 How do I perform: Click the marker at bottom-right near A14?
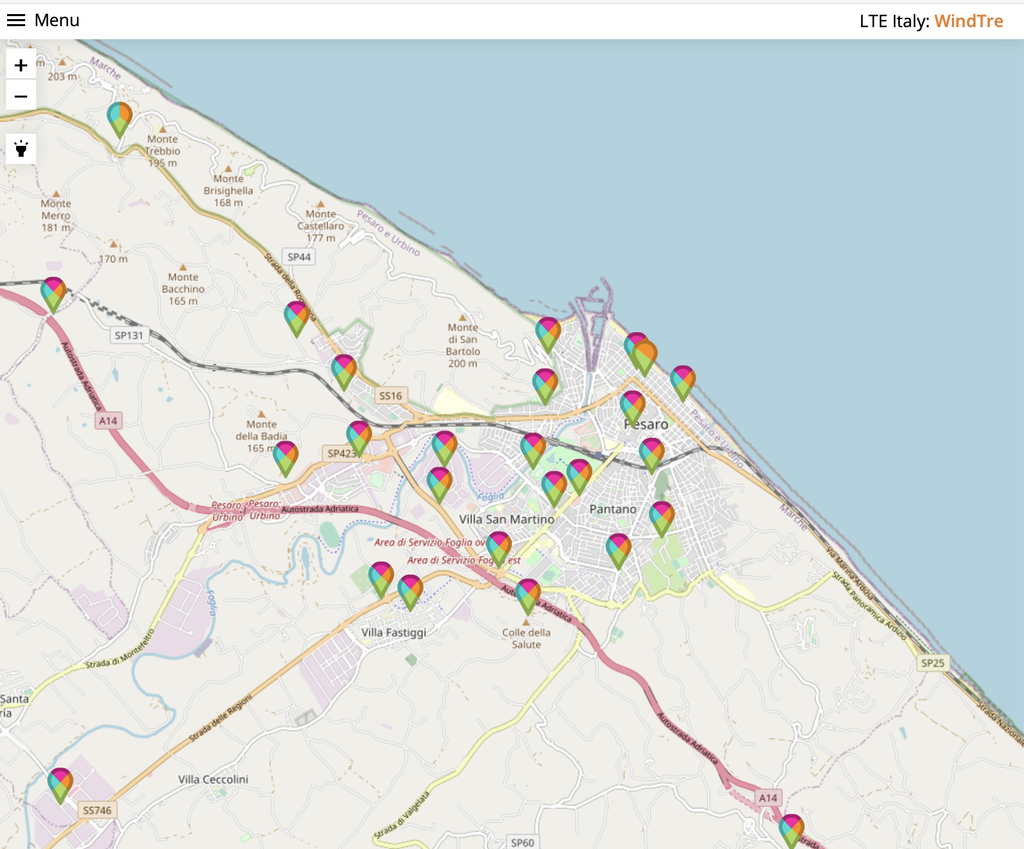click(x=791, y=830)
